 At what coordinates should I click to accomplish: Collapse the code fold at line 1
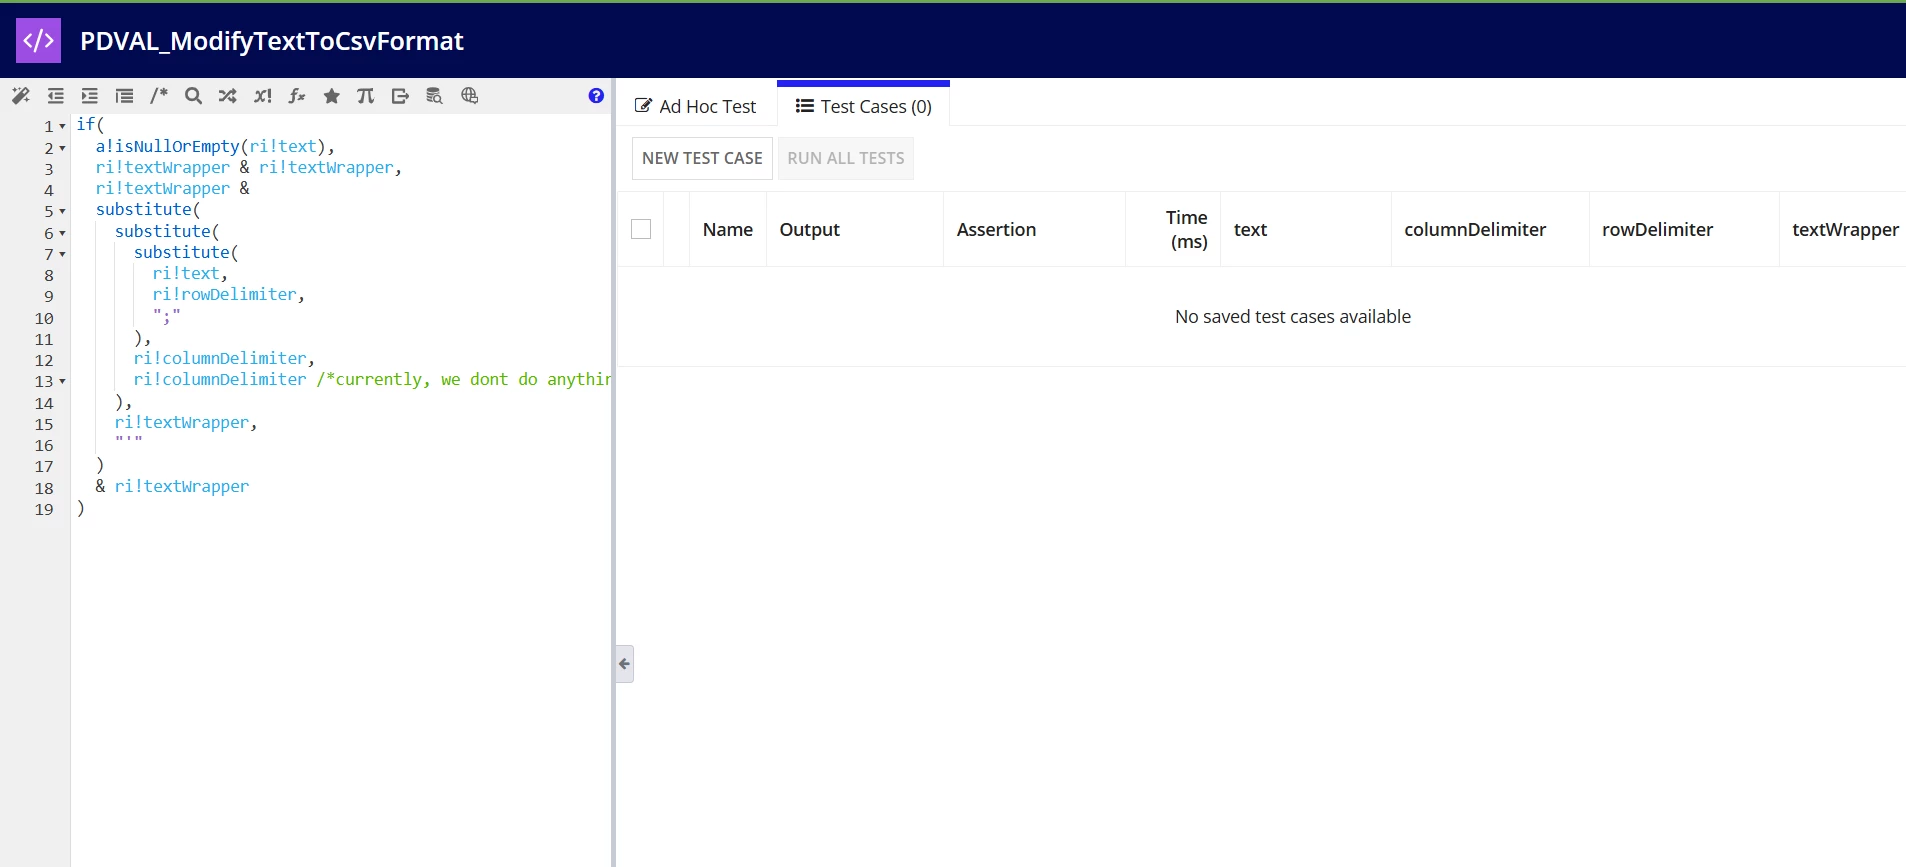[x=62, y=126]
